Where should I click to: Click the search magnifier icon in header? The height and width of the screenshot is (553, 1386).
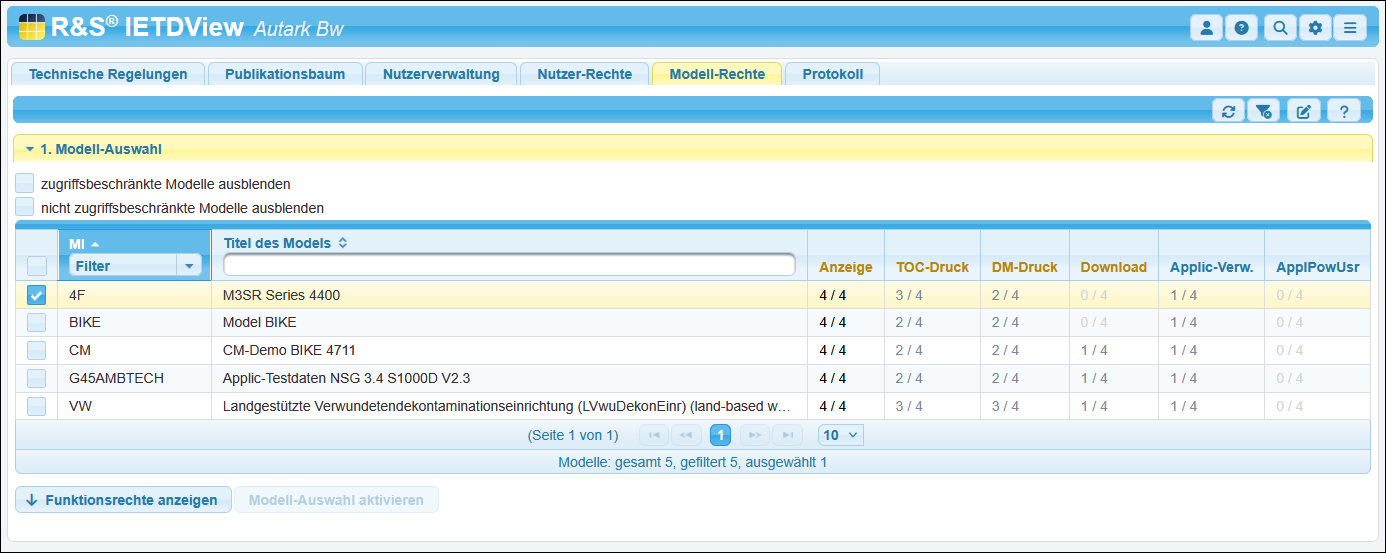tap(1279, 28)
